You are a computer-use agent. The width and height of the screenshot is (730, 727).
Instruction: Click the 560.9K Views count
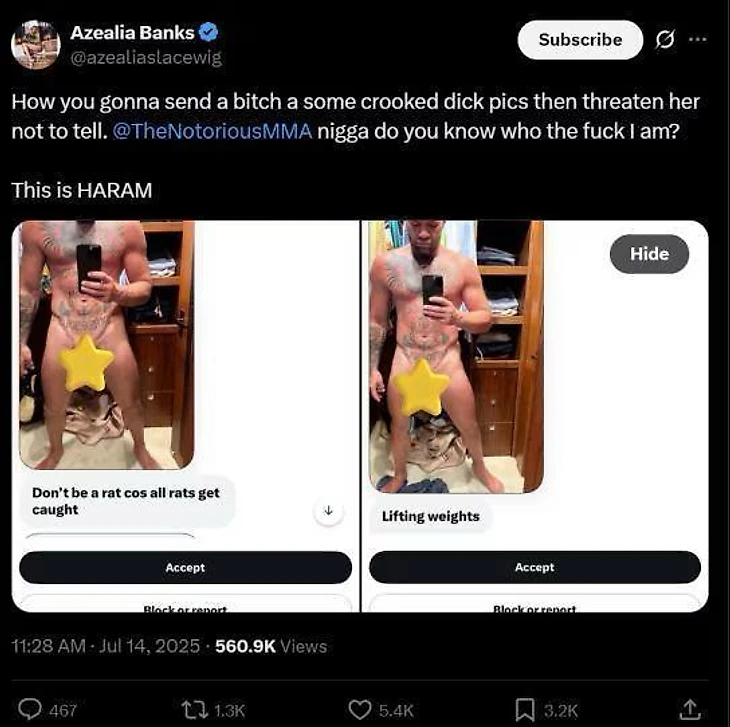(271, 646)
